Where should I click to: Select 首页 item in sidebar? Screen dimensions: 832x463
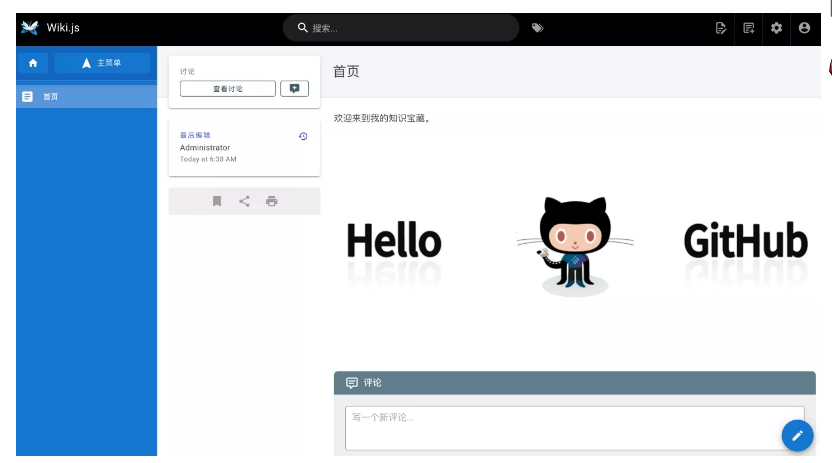[86, 97]
